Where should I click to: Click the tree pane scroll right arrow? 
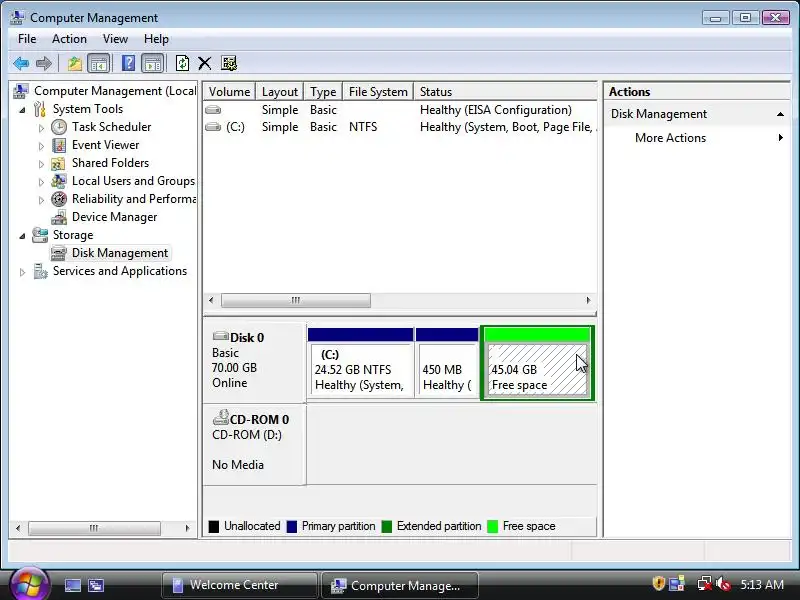pos(187,528)
